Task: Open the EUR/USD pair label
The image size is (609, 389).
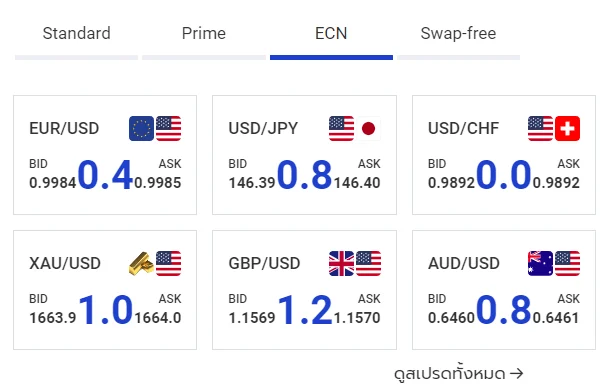Action: (64, 129)
